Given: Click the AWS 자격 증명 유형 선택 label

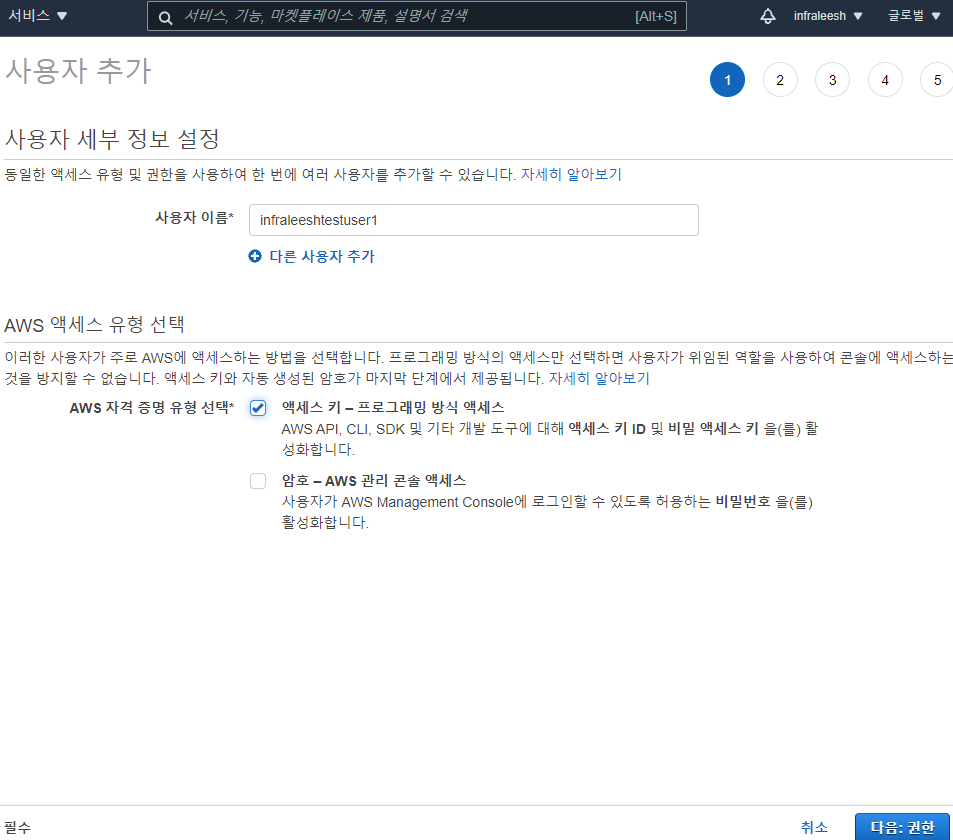Looking at the screenshot, I should (x=151, y=407).
